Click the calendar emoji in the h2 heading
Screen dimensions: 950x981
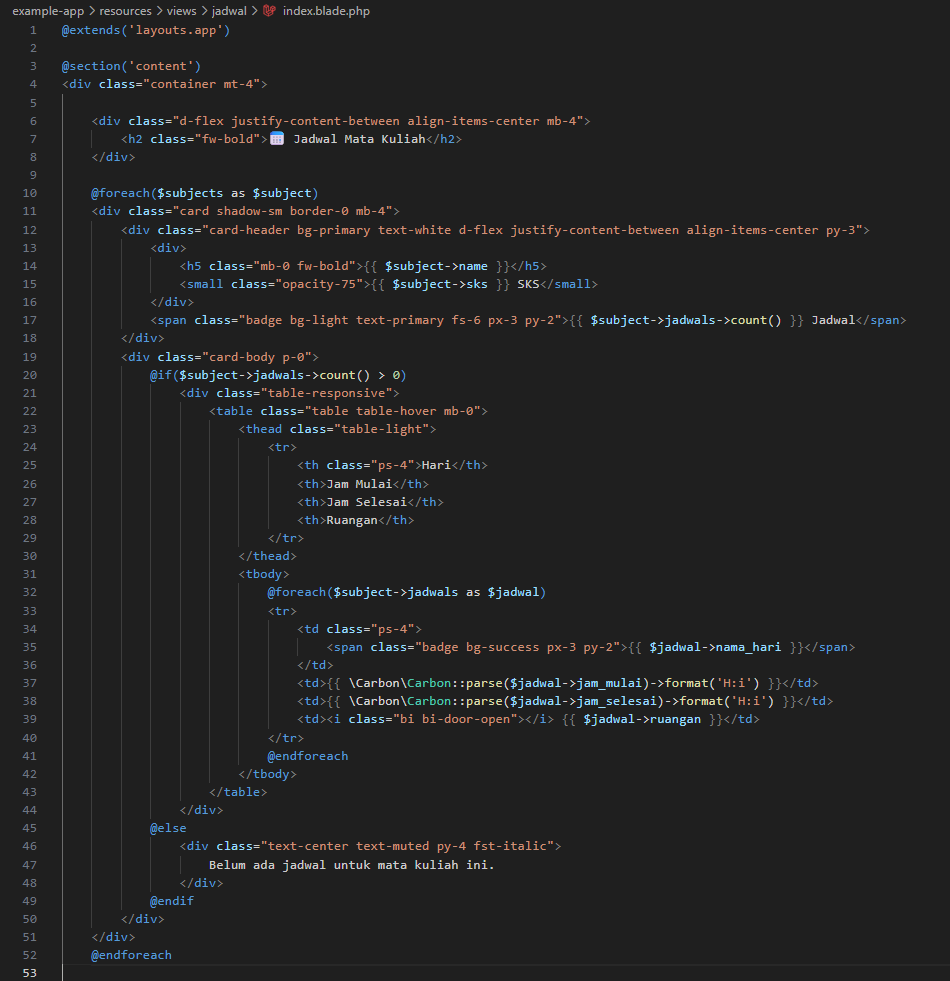pos(277,139)
